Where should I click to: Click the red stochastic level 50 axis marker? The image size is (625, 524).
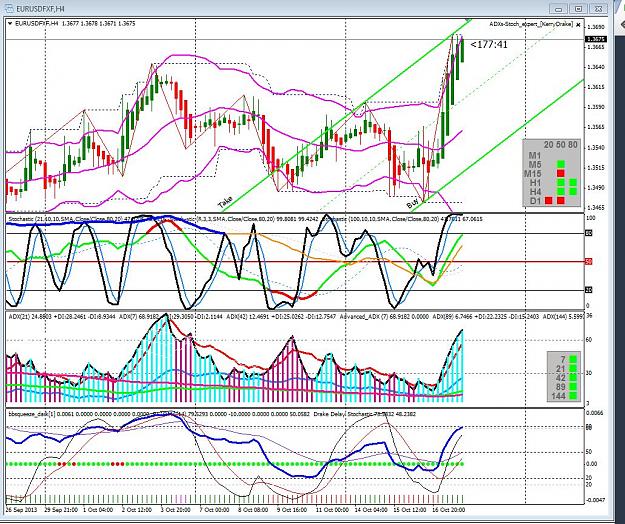588,262
